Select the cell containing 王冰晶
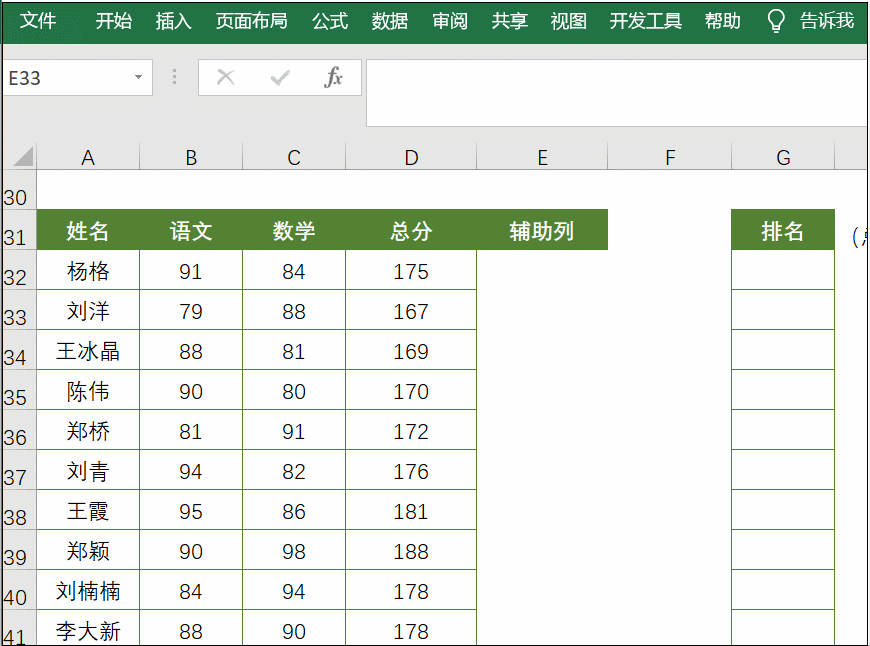The image size is (870, 646). (x=88, y=350)
